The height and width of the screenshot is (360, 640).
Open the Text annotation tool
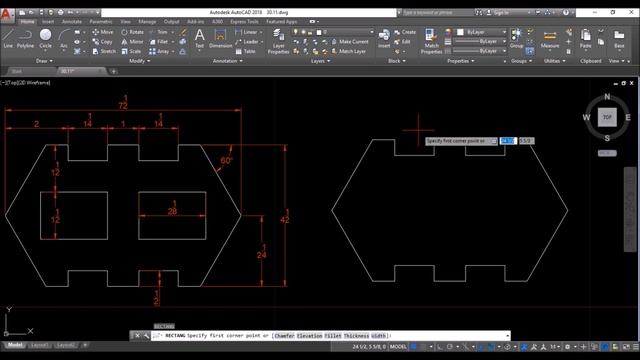click(x=199, y=39)
